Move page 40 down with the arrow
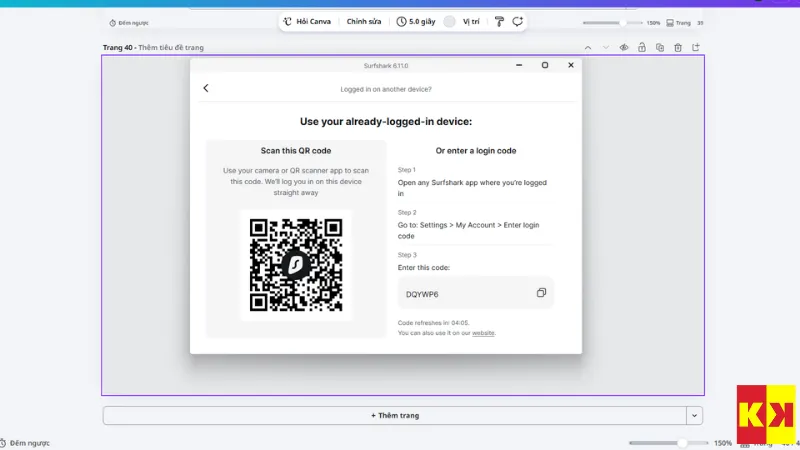Viewport: 800px width, 450px height. [x=606, y=47]
